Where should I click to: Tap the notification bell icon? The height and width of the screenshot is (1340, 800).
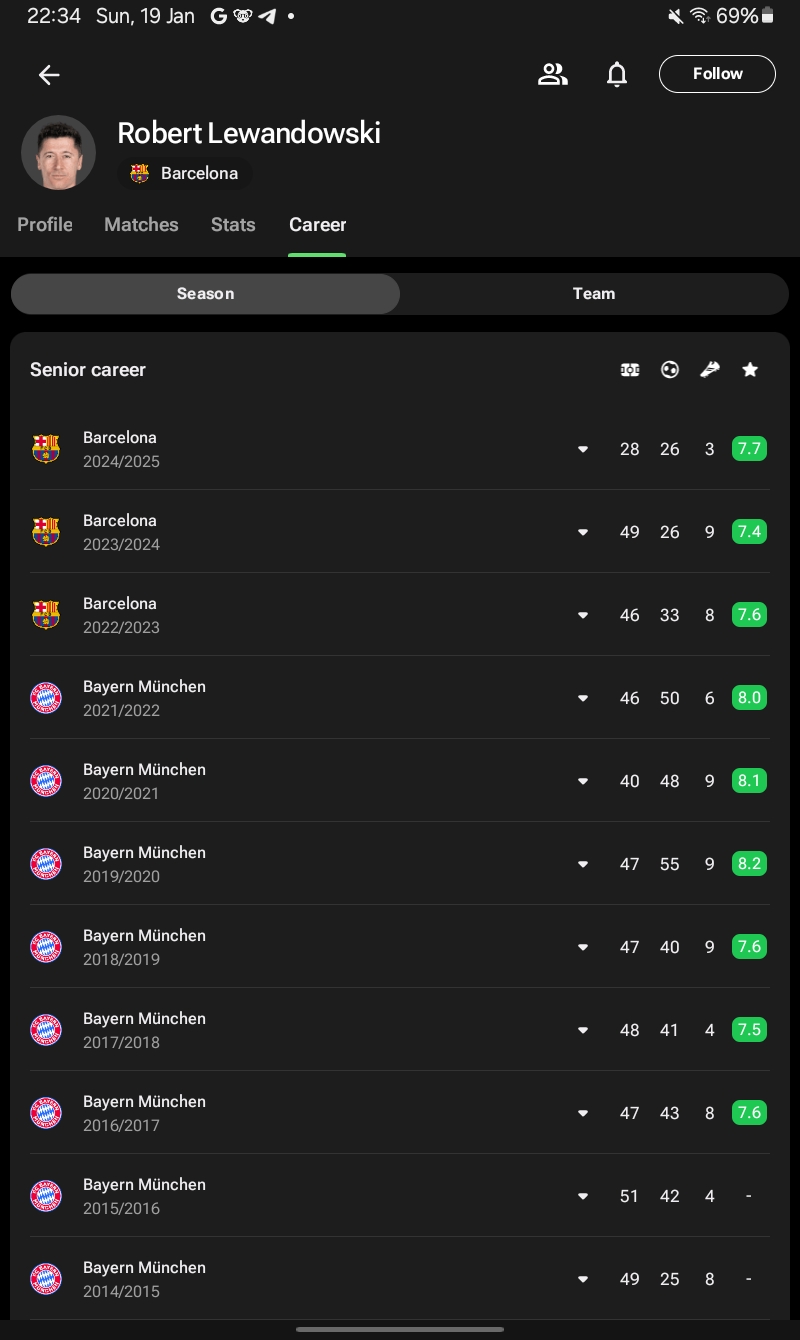click(617, 74)
